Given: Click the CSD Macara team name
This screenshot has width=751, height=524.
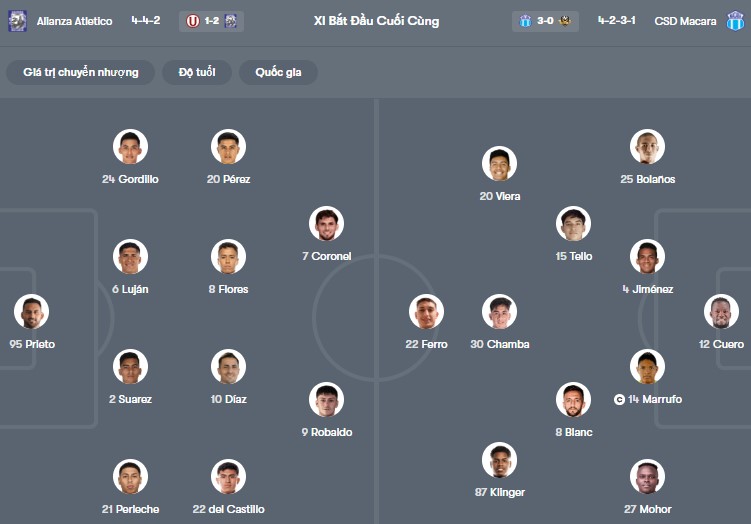Looking at the screenshot, I should 685,21.
